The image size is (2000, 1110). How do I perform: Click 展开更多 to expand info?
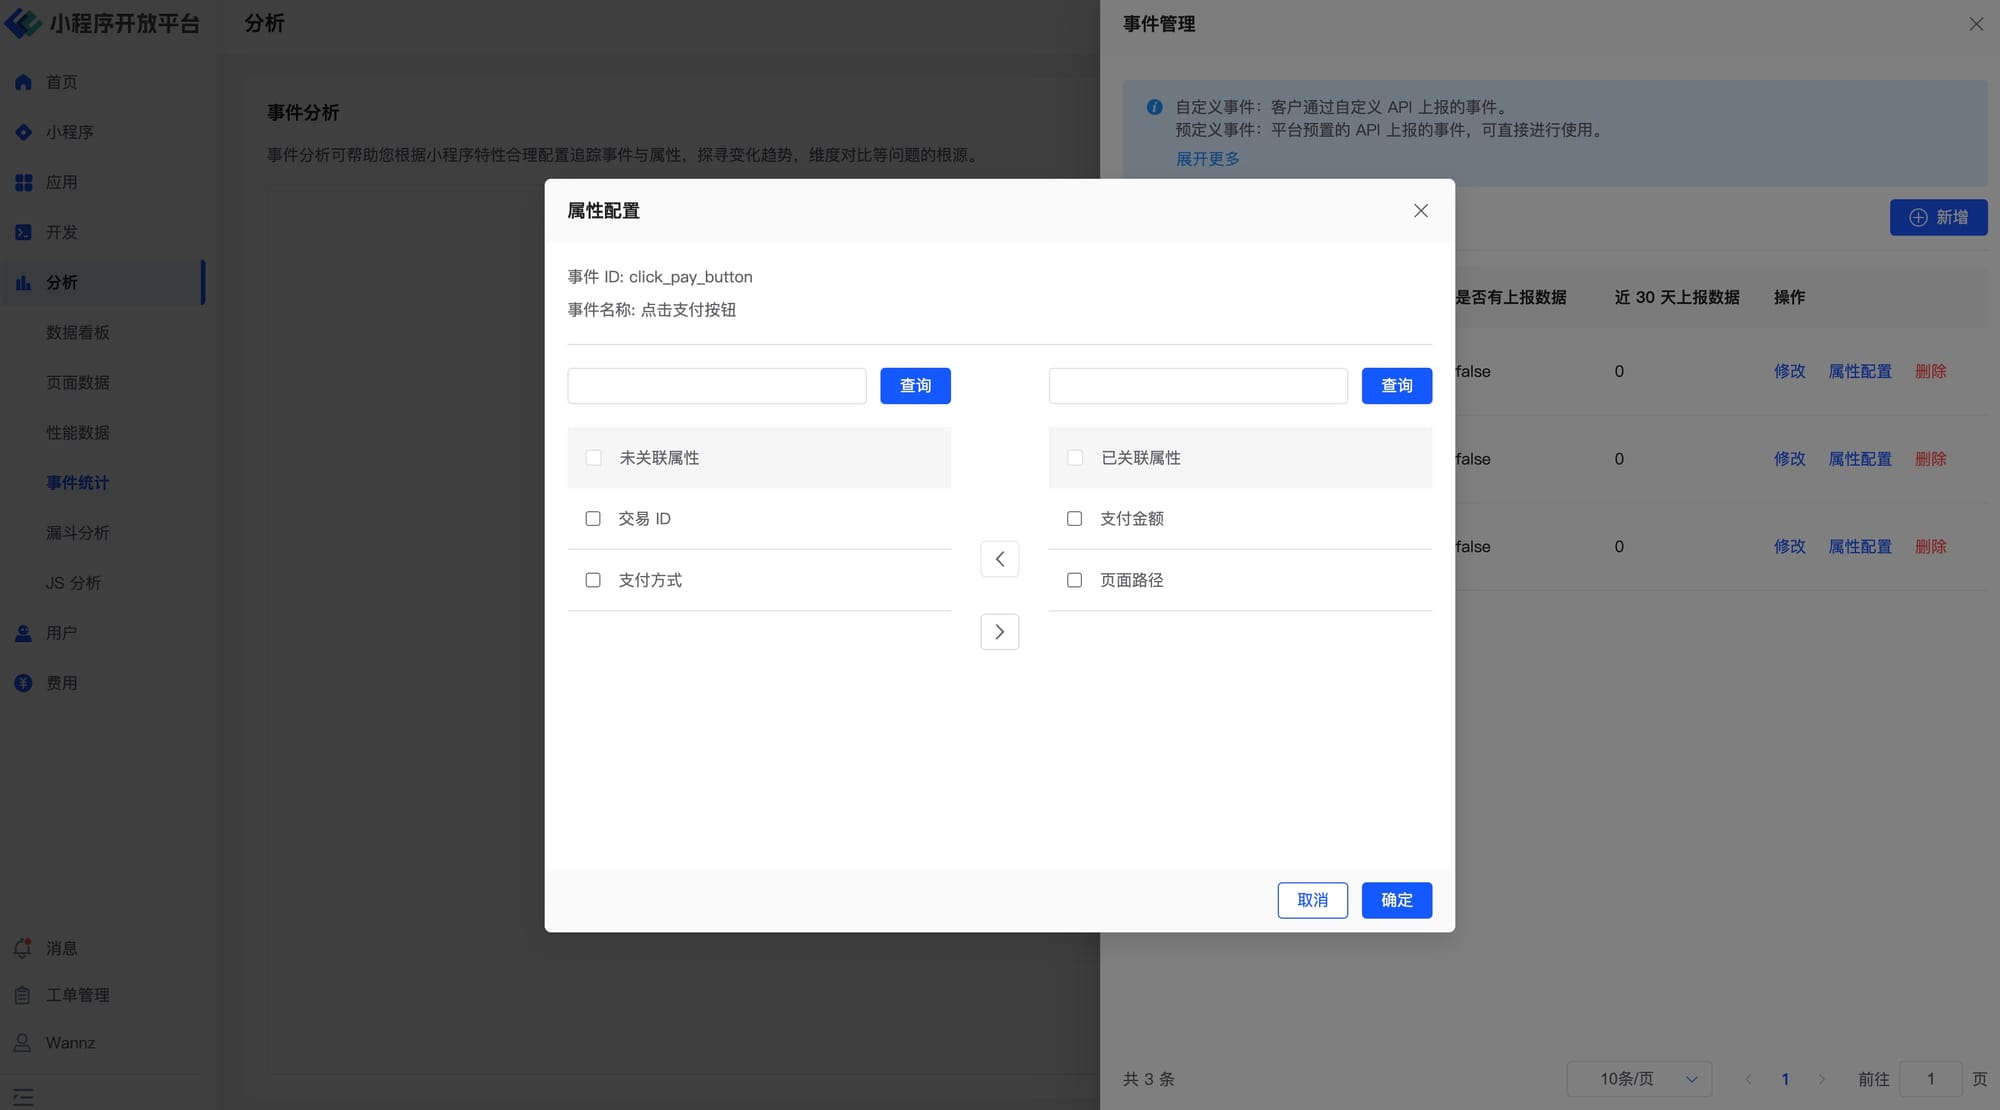point(1207,159)
